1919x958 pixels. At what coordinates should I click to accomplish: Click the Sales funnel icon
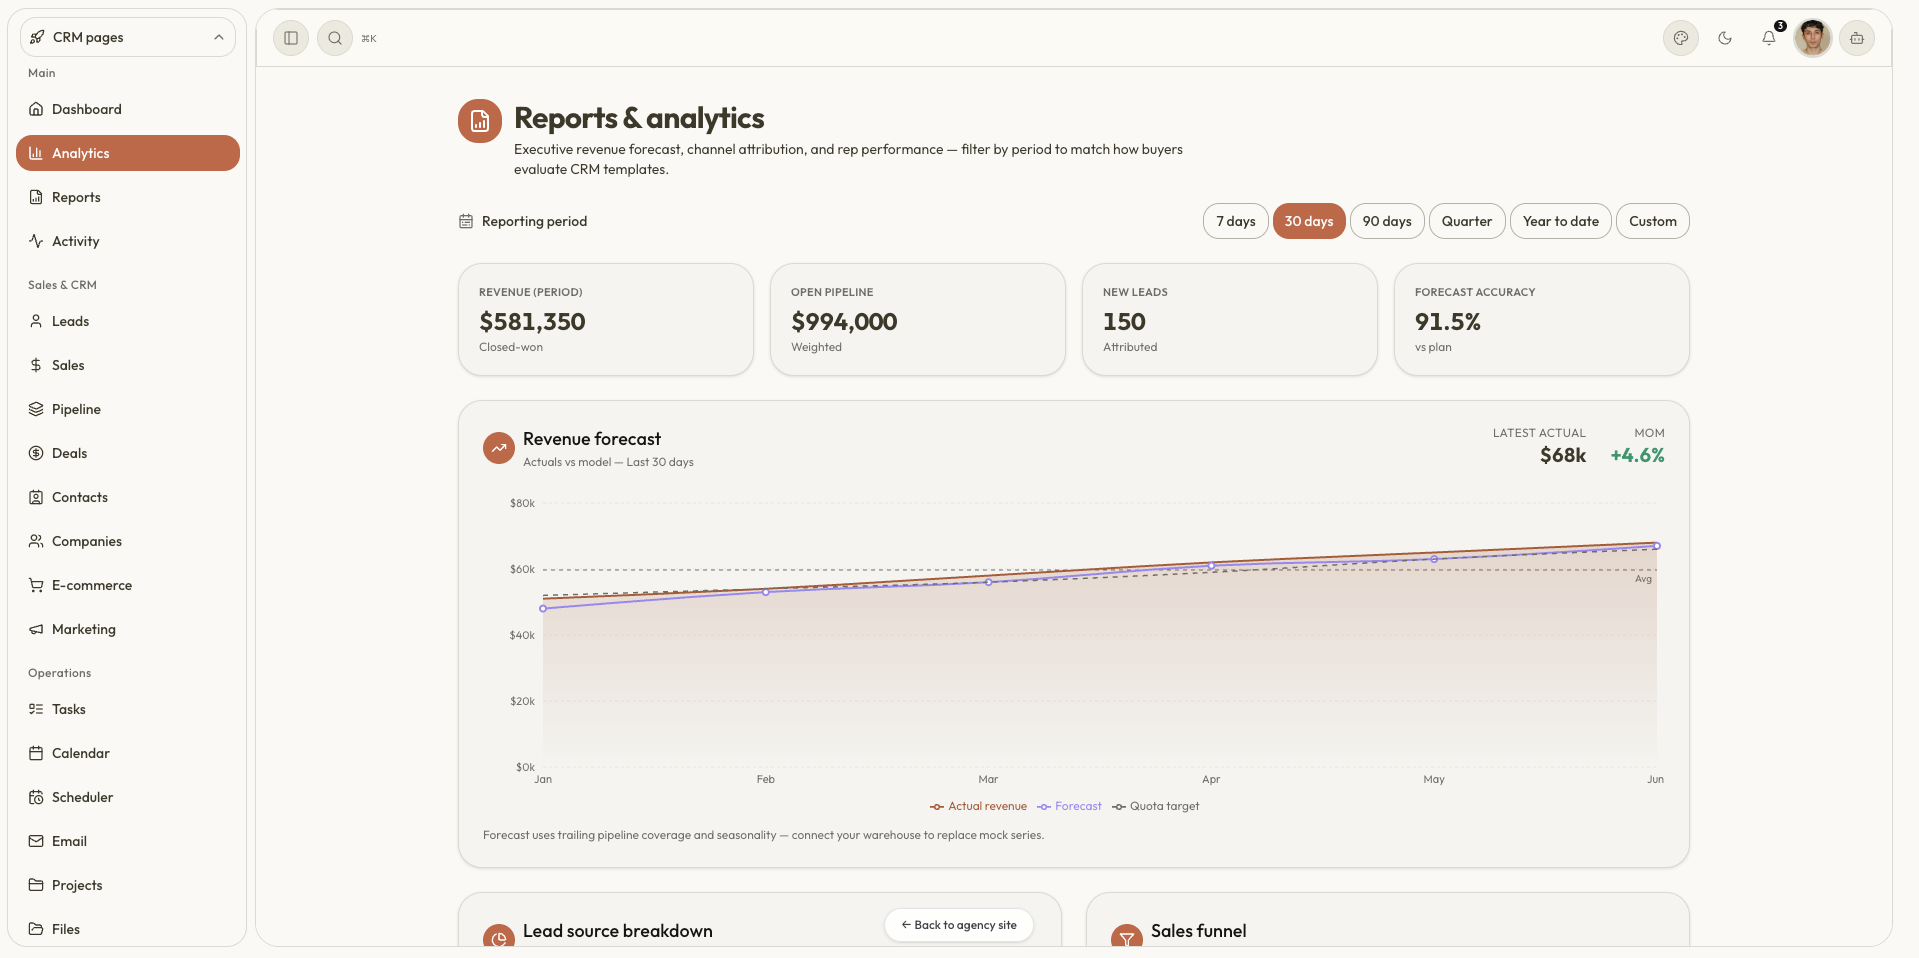[x=1127, y=938]
